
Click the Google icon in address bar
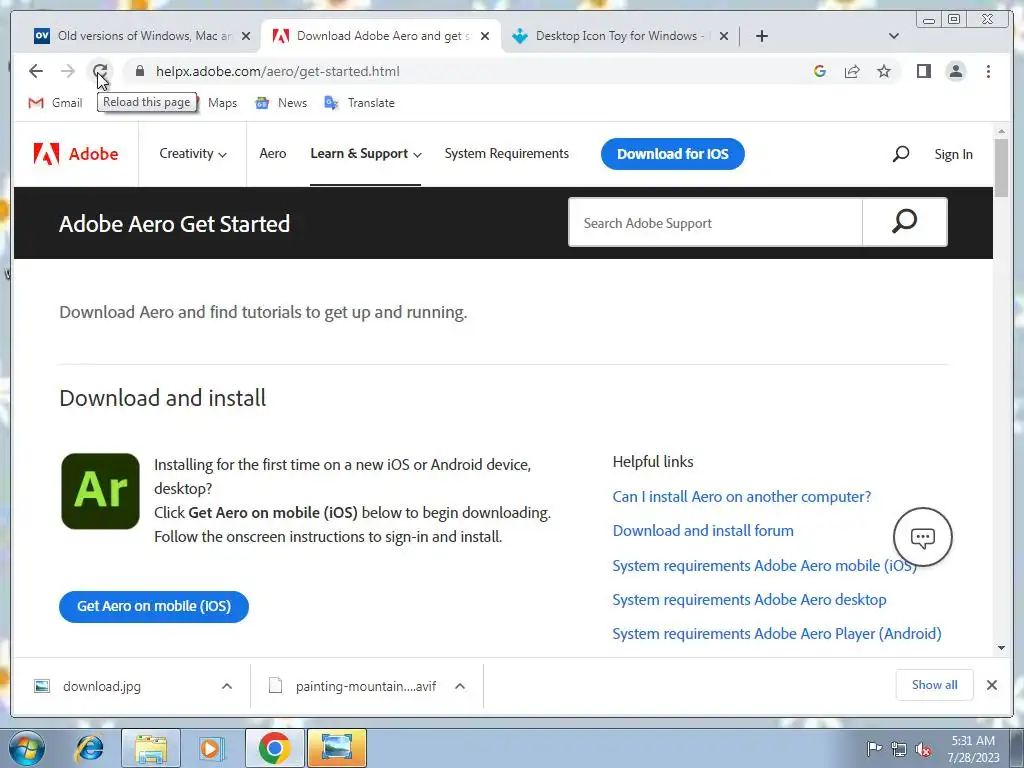(820, 71)
